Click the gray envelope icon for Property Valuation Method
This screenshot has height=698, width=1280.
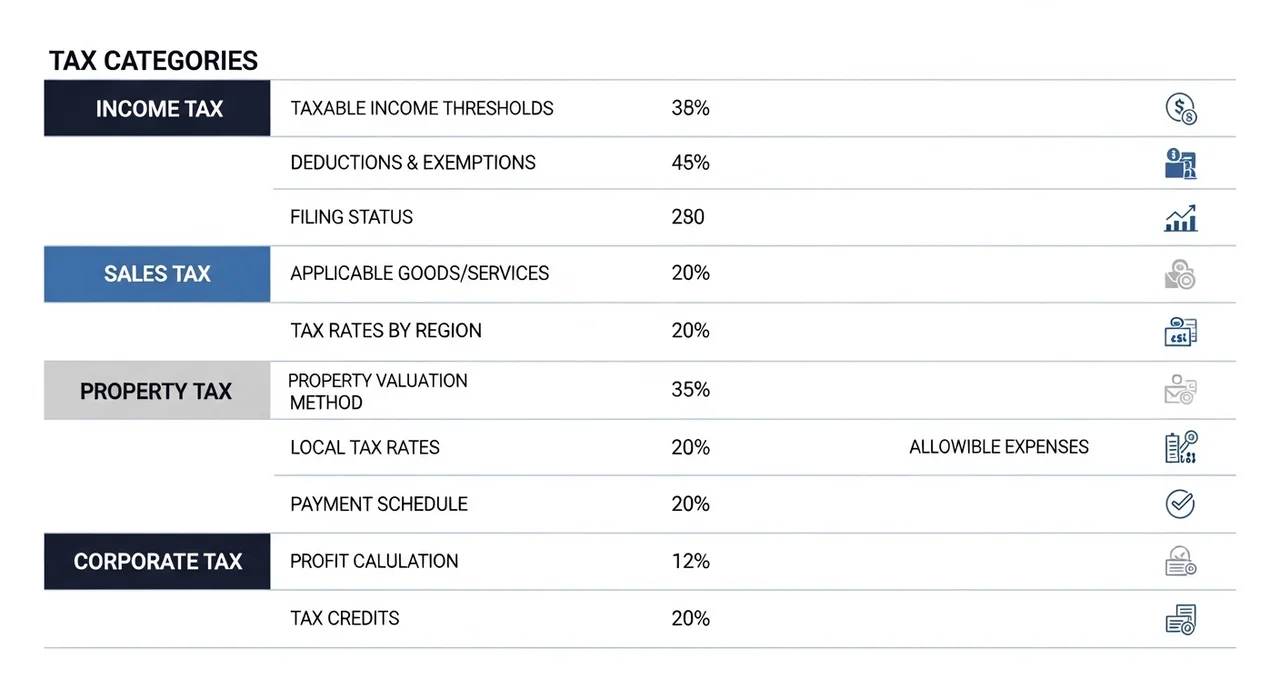tap(1181, 390)
